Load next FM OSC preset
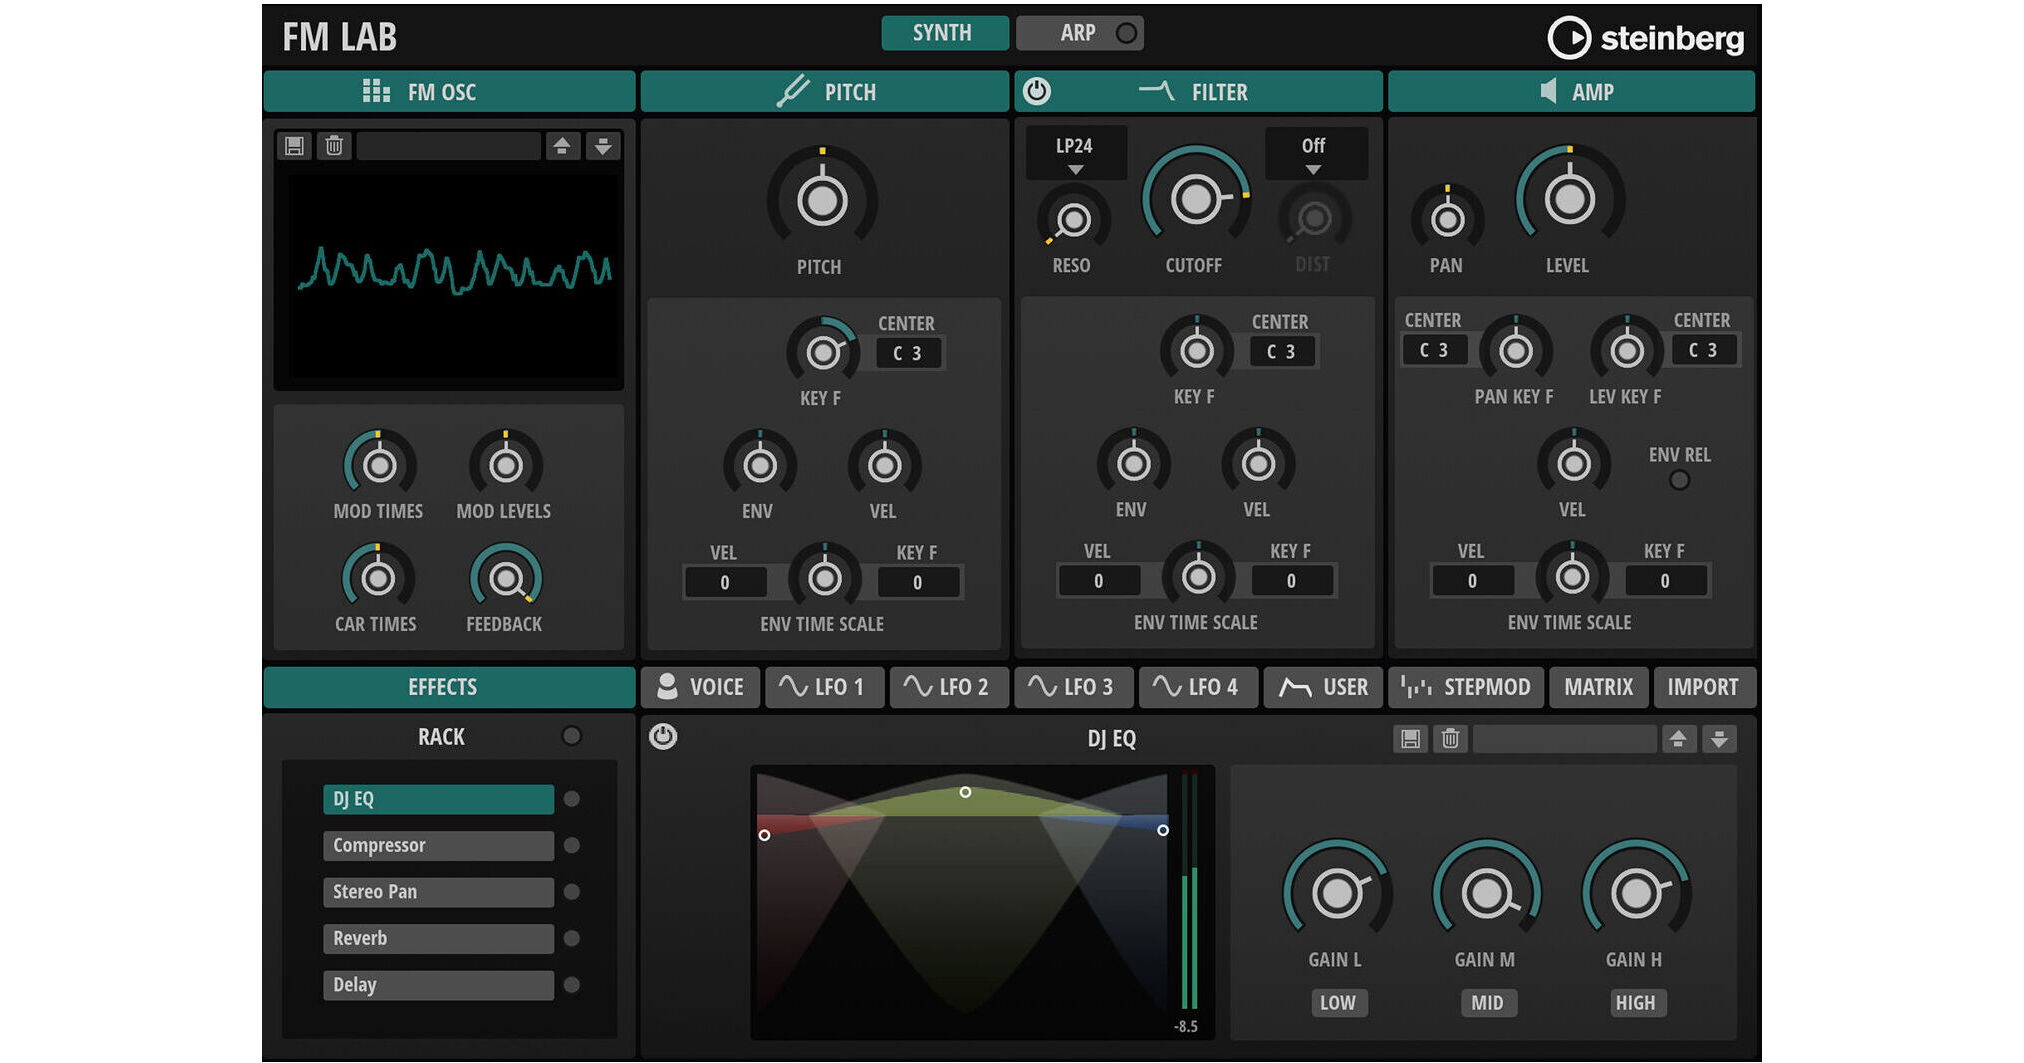Viewport: 2024px width, 1063px height. click(602, 146)
